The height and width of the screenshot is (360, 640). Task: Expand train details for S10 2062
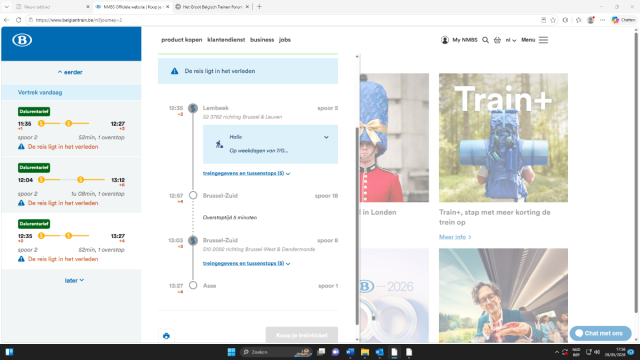point(247,264)
